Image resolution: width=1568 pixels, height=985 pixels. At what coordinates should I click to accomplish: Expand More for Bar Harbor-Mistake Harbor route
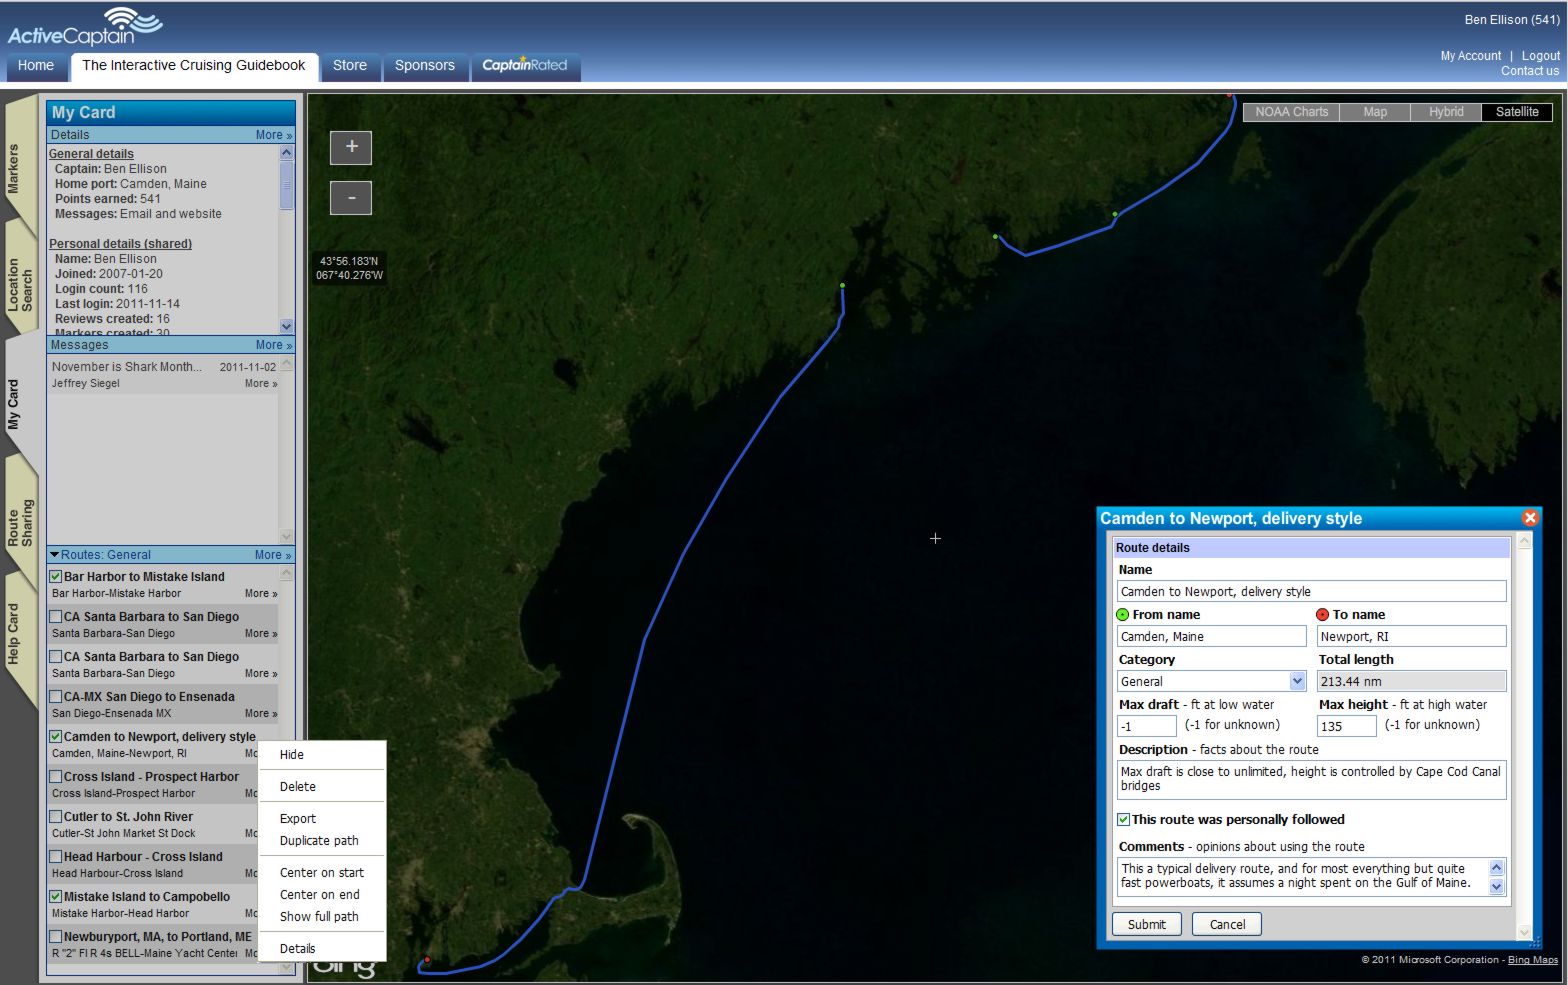pos(261,594)
